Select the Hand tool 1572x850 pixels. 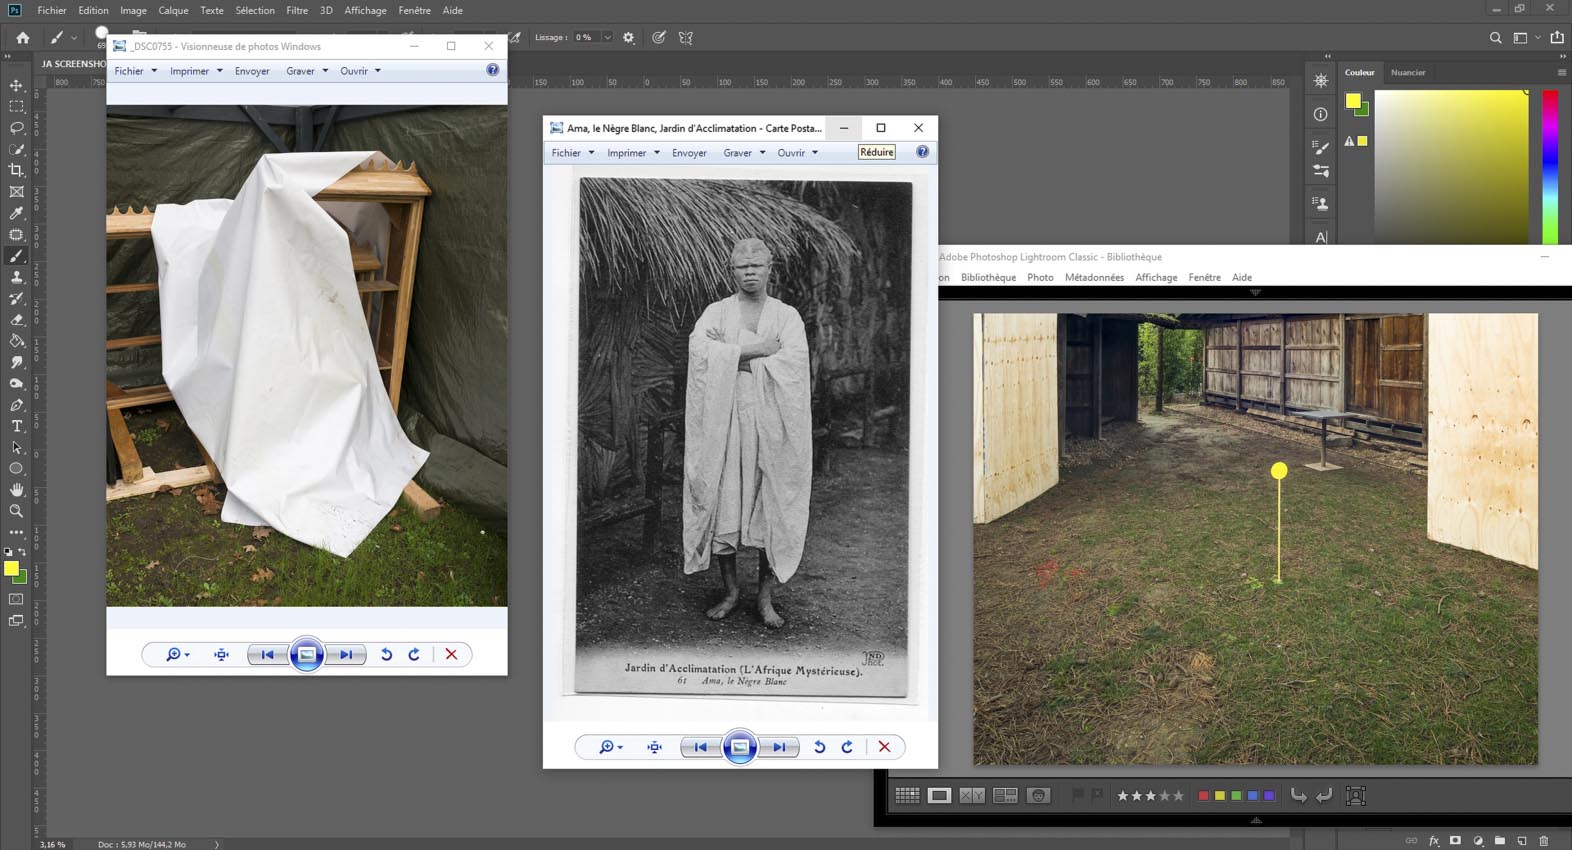click(16, 489)
